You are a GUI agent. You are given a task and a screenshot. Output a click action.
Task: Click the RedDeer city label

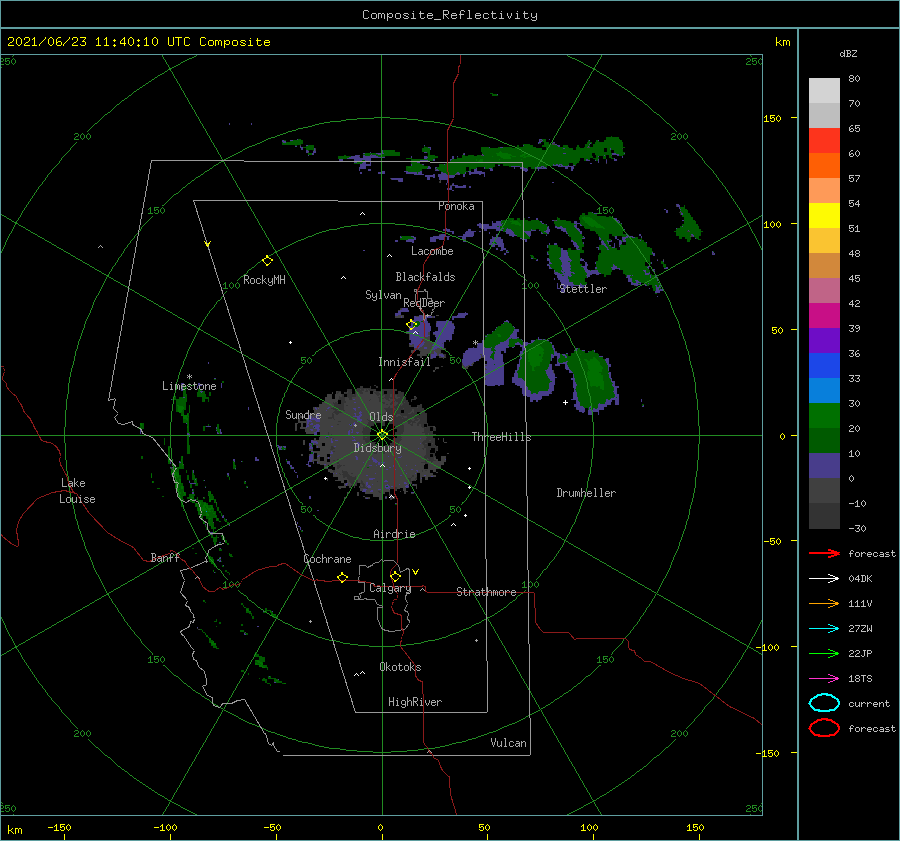[x=424, y=303]
